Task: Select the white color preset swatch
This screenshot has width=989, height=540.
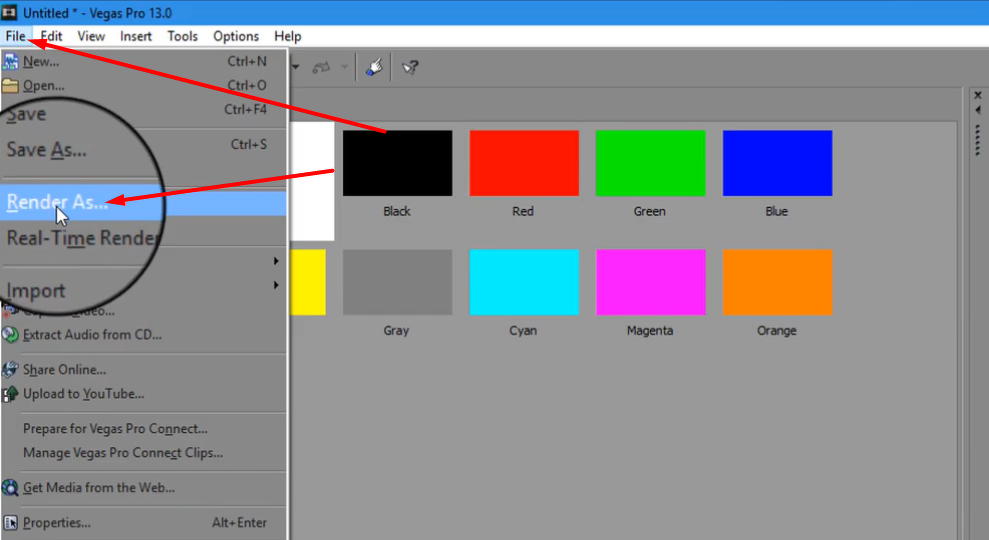Action: click(312, 181)
